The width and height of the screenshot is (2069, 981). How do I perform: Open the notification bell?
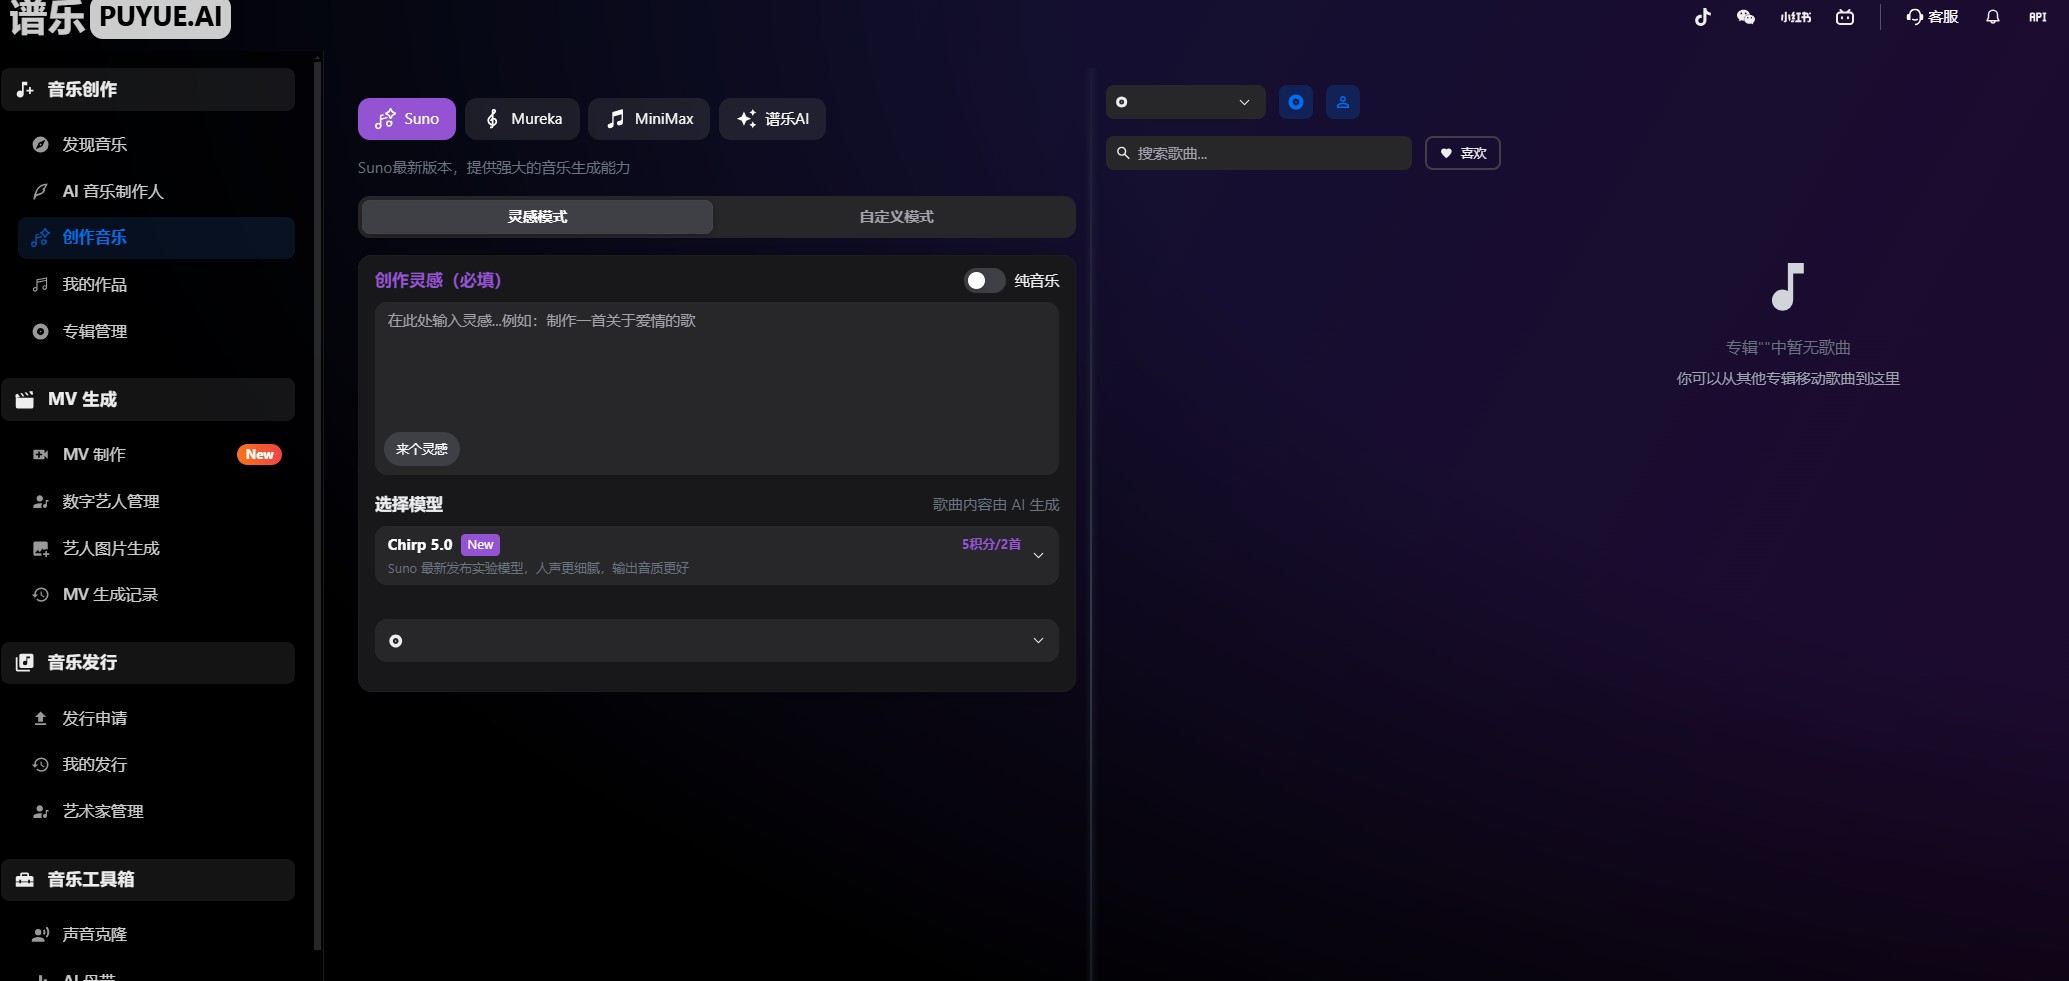[x=1993, y=17]
